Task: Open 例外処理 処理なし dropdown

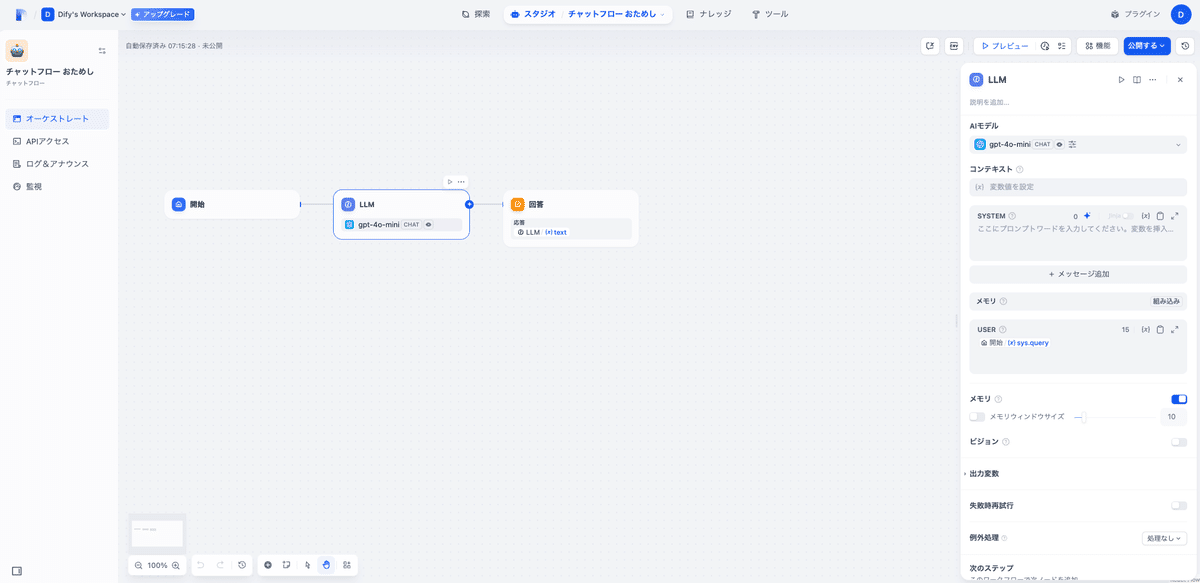Action: (x=1164, y=538)
